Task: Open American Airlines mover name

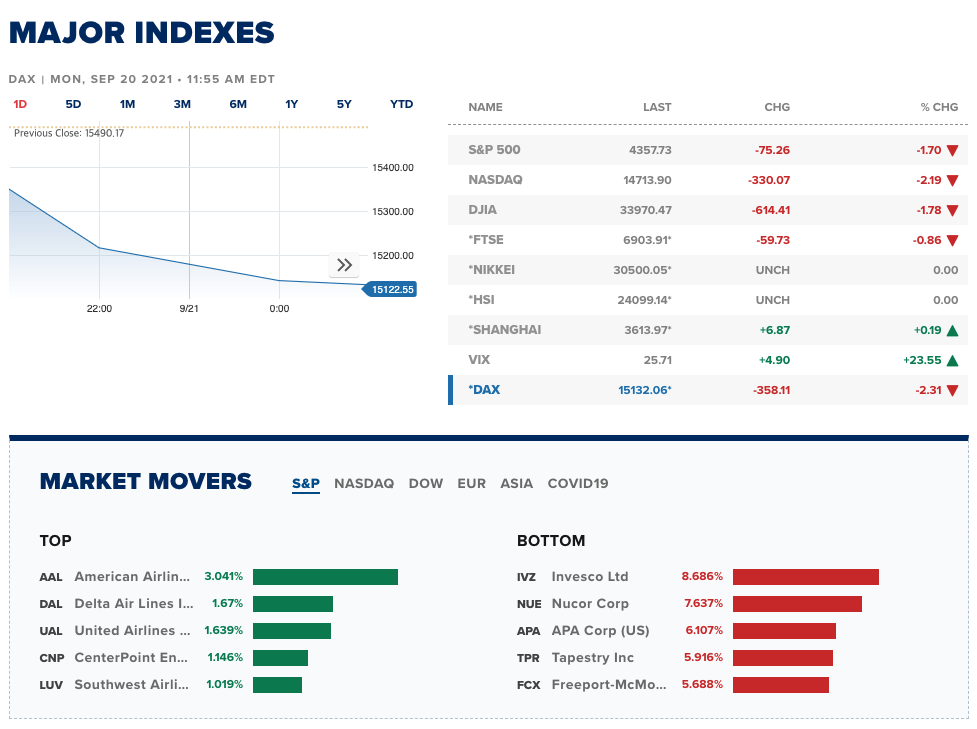Action: point(132,576)
